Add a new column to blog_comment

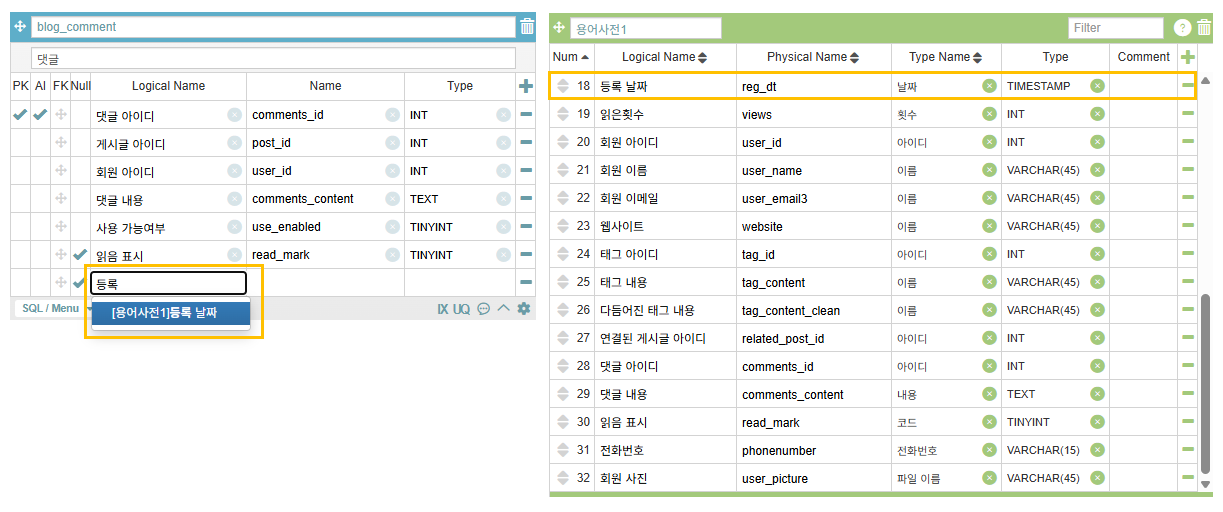pyautogui.click(x=526, y=86)
